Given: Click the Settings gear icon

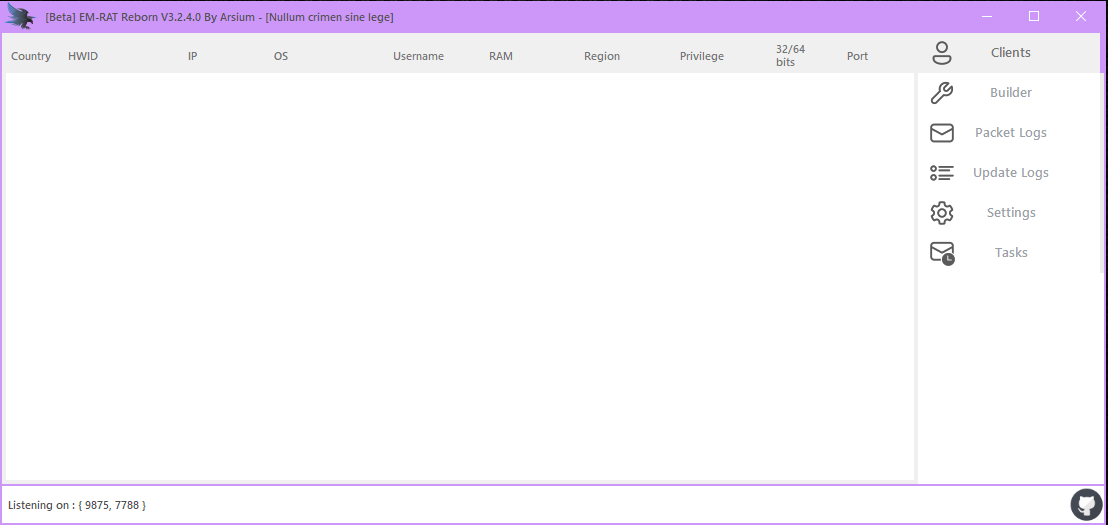Looking at the screenshot, I should pos(942,213).
